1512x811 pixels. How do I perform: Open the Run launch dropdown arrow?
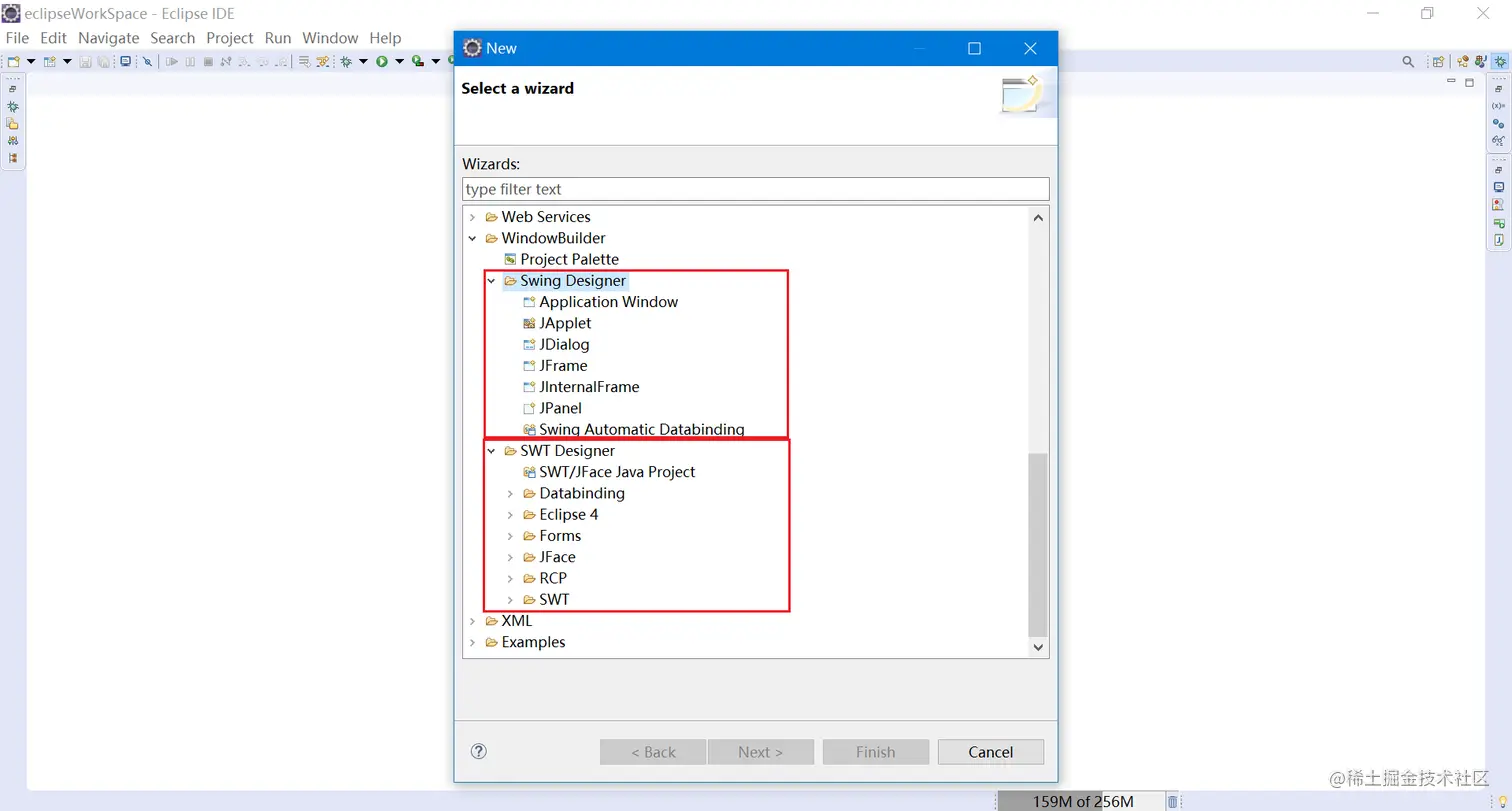[399, 61]
